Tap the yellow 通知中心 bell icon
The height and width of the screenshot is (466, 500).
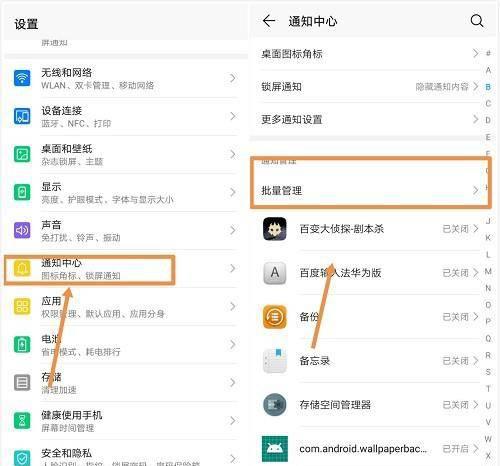coord(22,268)
